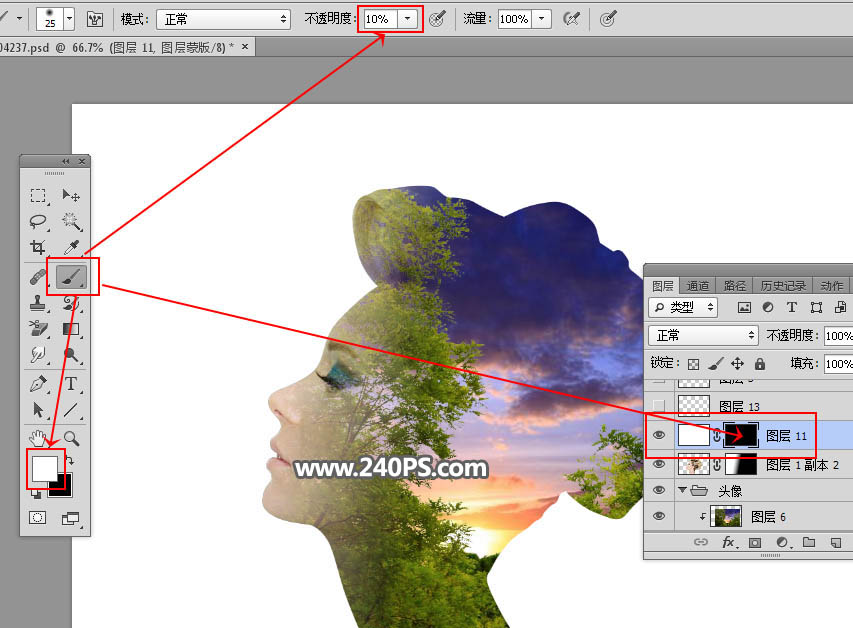Select the Pen tool
This screenshot has width=853, height=628.
point(38,384)
